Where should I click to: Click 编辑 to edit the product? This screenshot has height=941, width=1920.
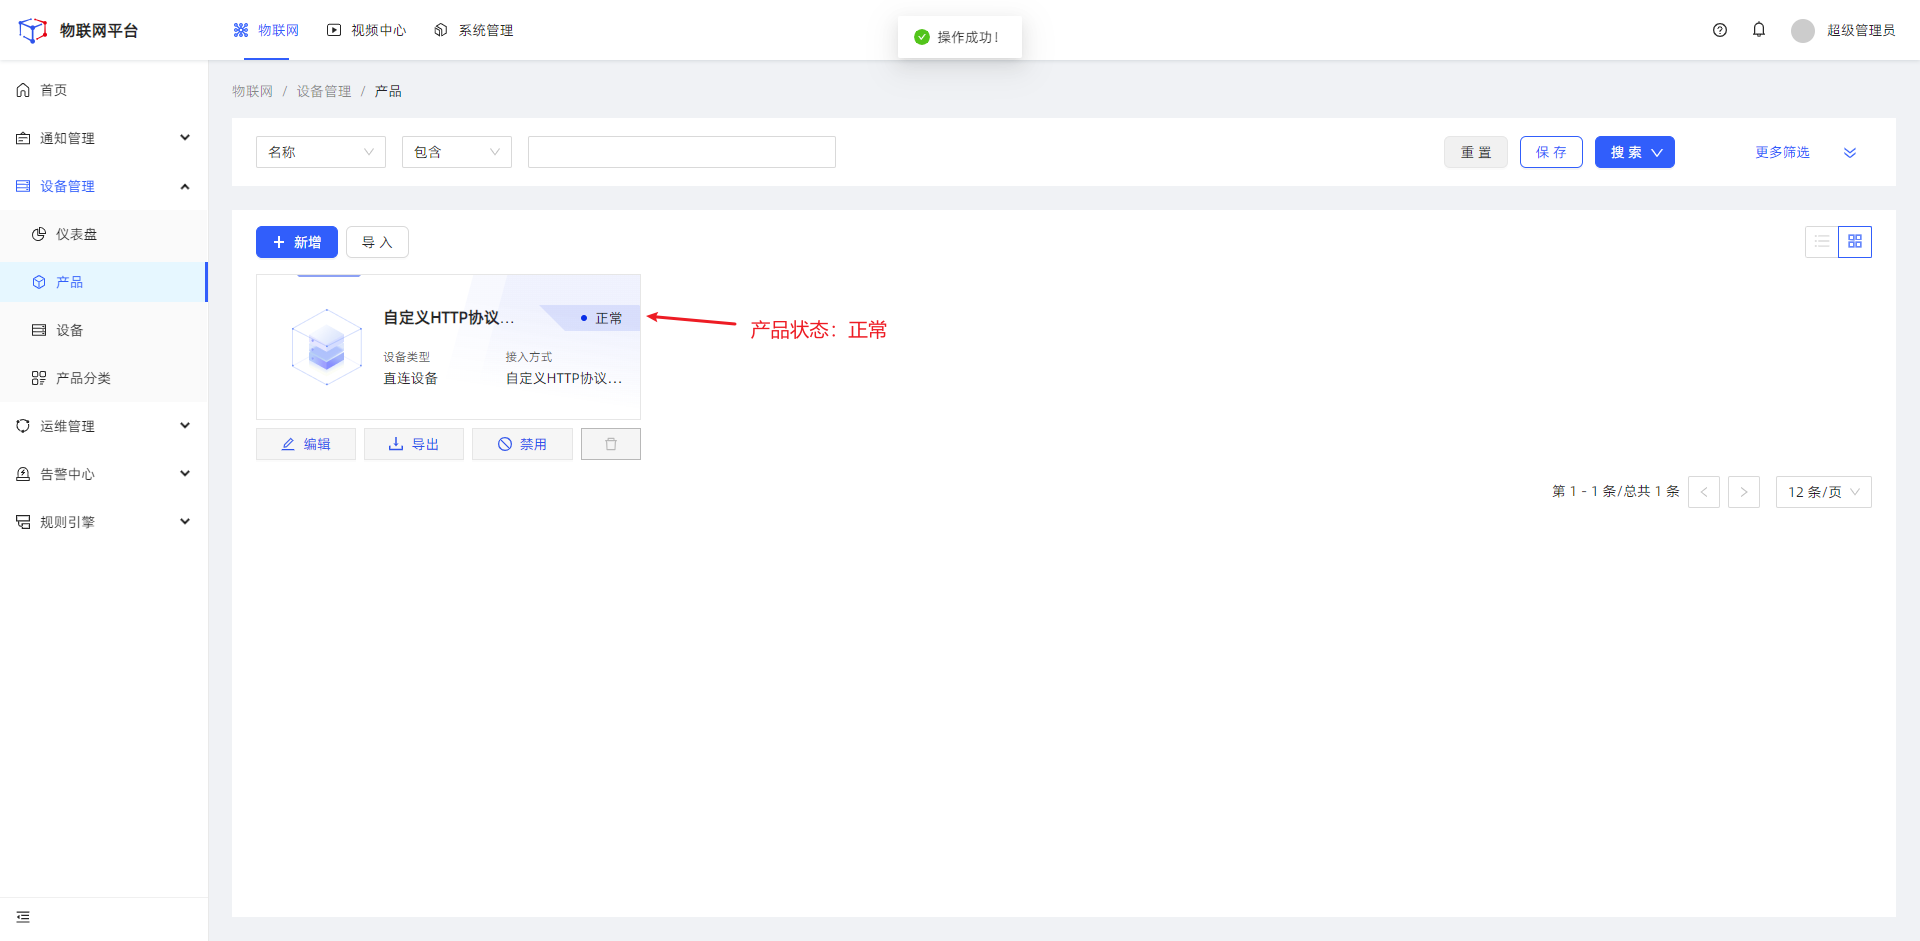(306, 444)
